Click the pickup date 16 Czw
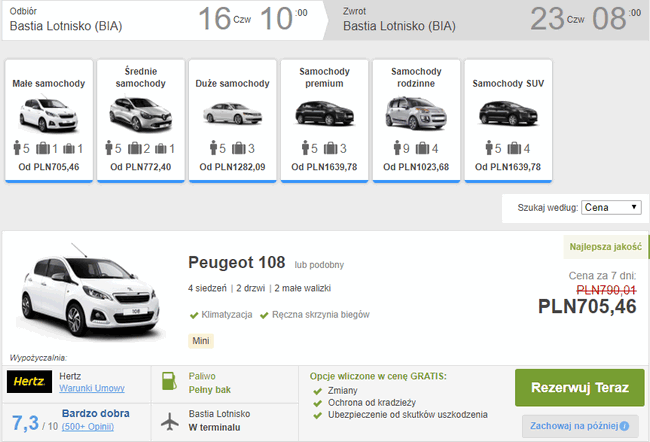This screenshot has width=650, height=442. [225, 19]
